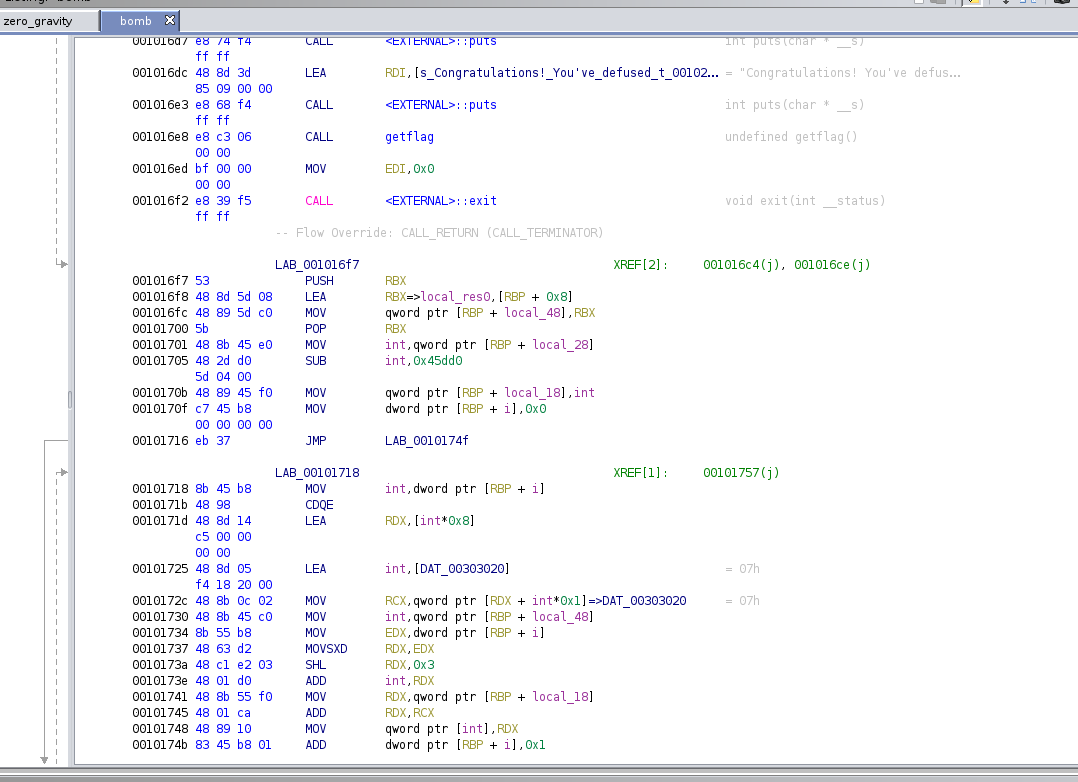Click the Flow Override CALL_RETURN comment
This screenshot has width=1078, height=782.
tap(439, 233)
